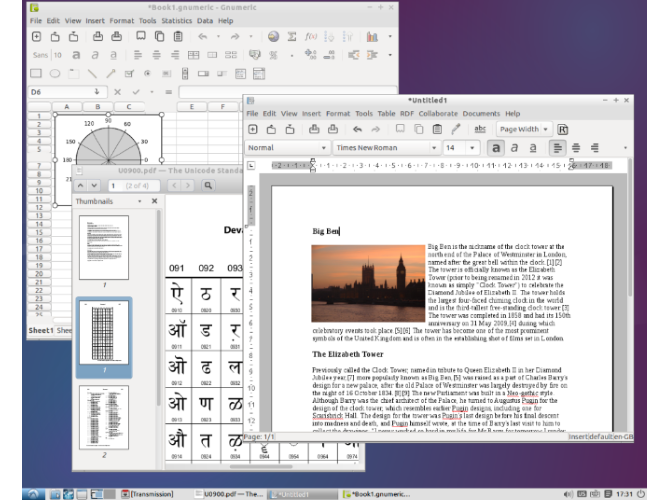670x500 pixels.
Task: Open search in the PDF viewer
Action: [208, 185]
